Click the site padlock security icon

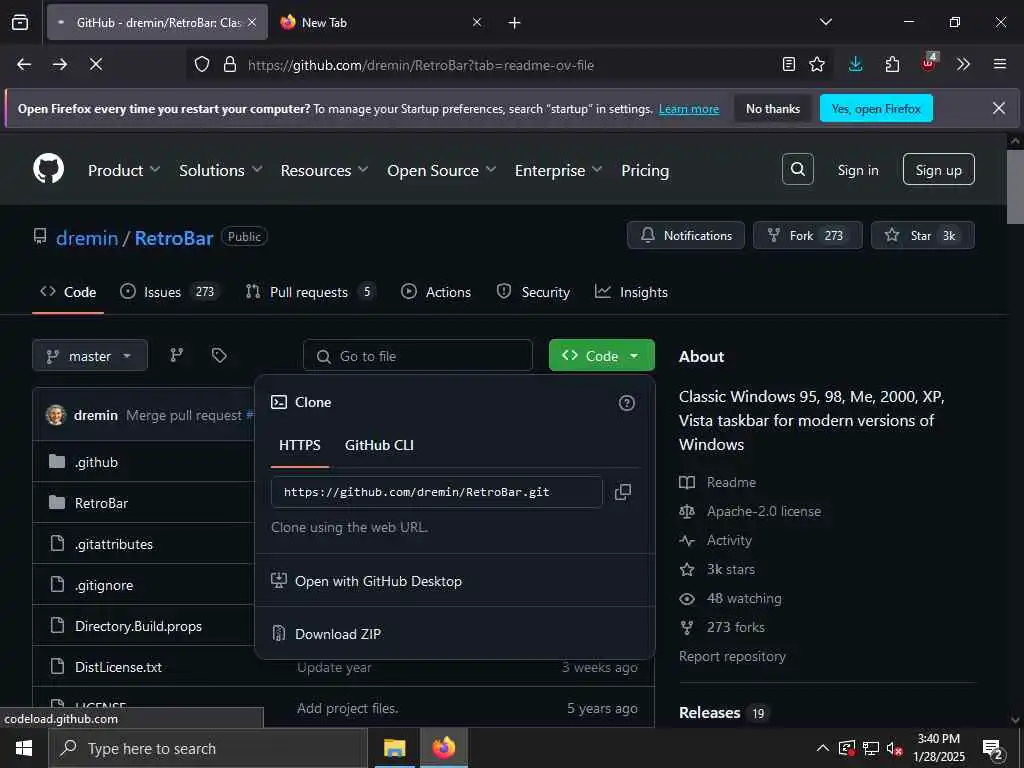pyautogui.click(x=229, y=64)
